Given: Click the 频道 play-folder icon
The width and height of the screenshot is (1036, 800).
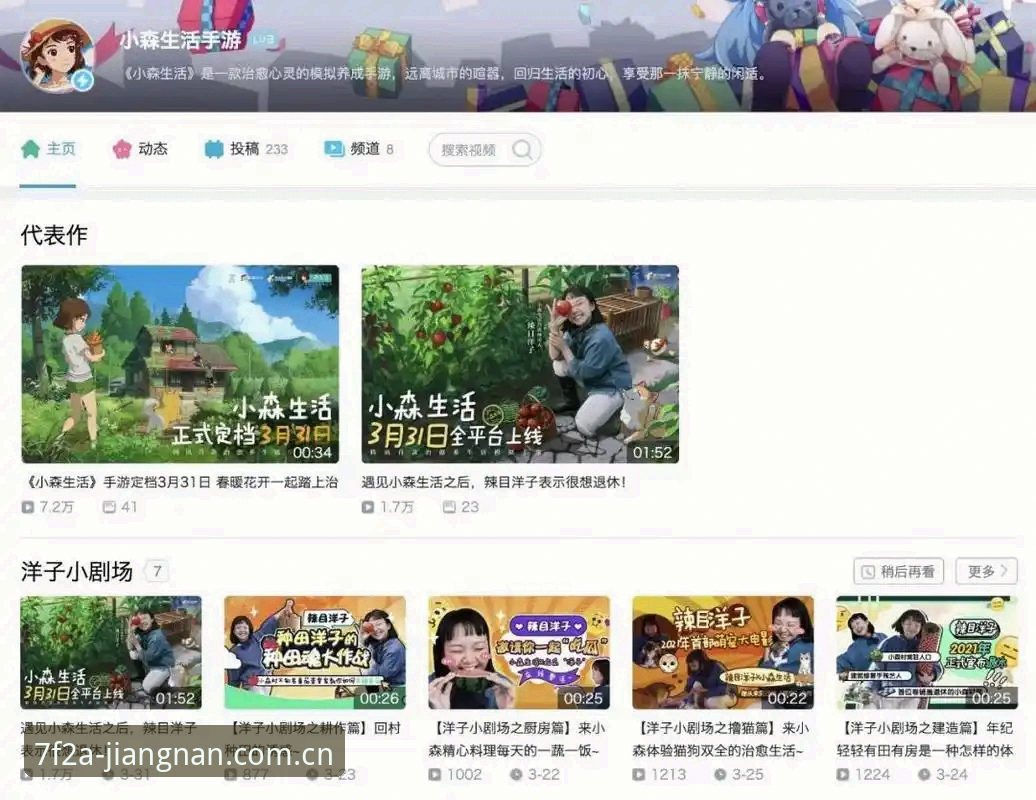Looking at the screenshot, I should click(x=334, y=149).
